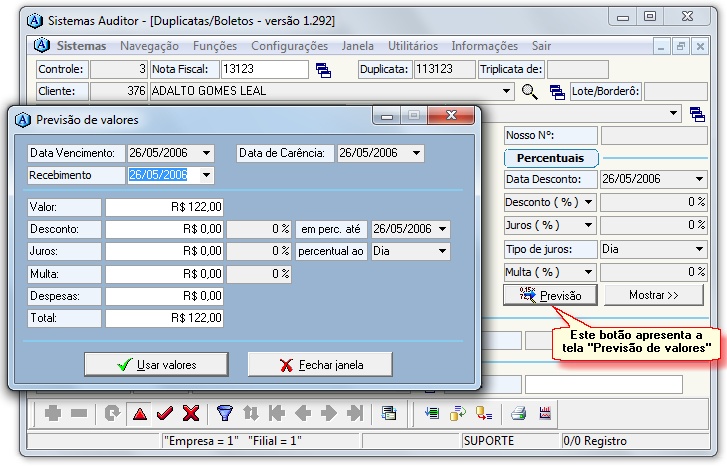Viewport: 727px width, 466px height.
Task: Open Juros ( % ) type dropdown
Action: 588,225
